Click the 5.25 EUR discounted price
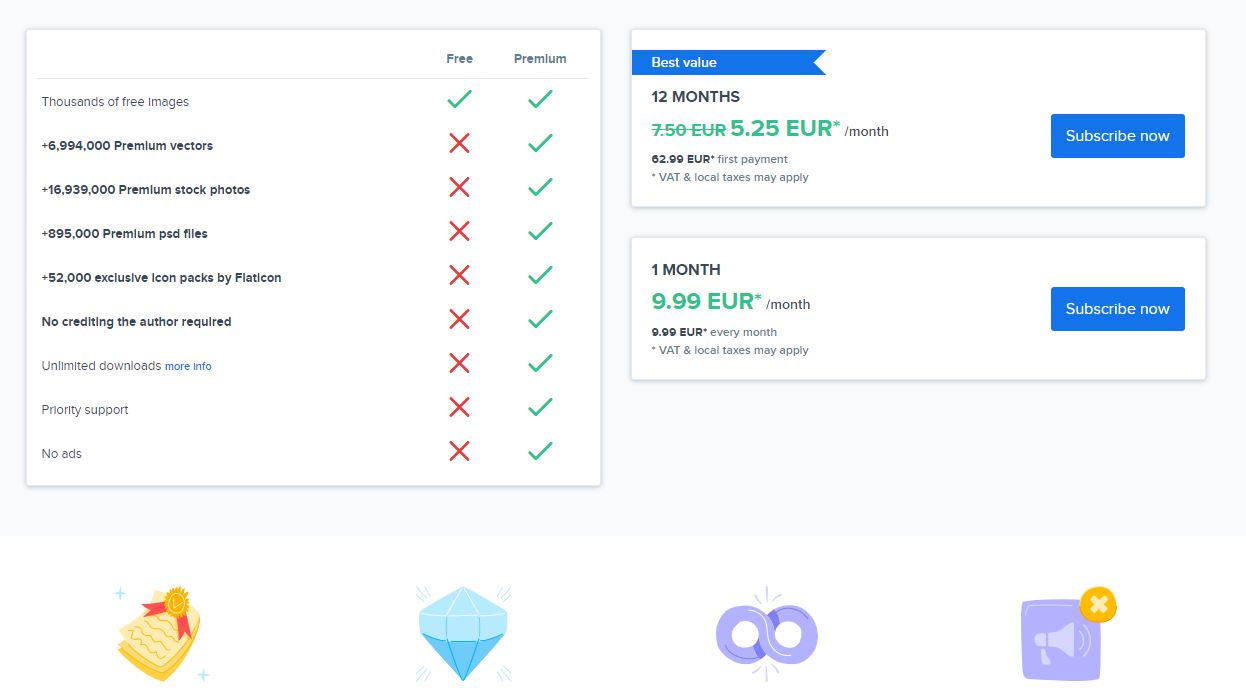The image size is (1246, 688). coord(785,128)
